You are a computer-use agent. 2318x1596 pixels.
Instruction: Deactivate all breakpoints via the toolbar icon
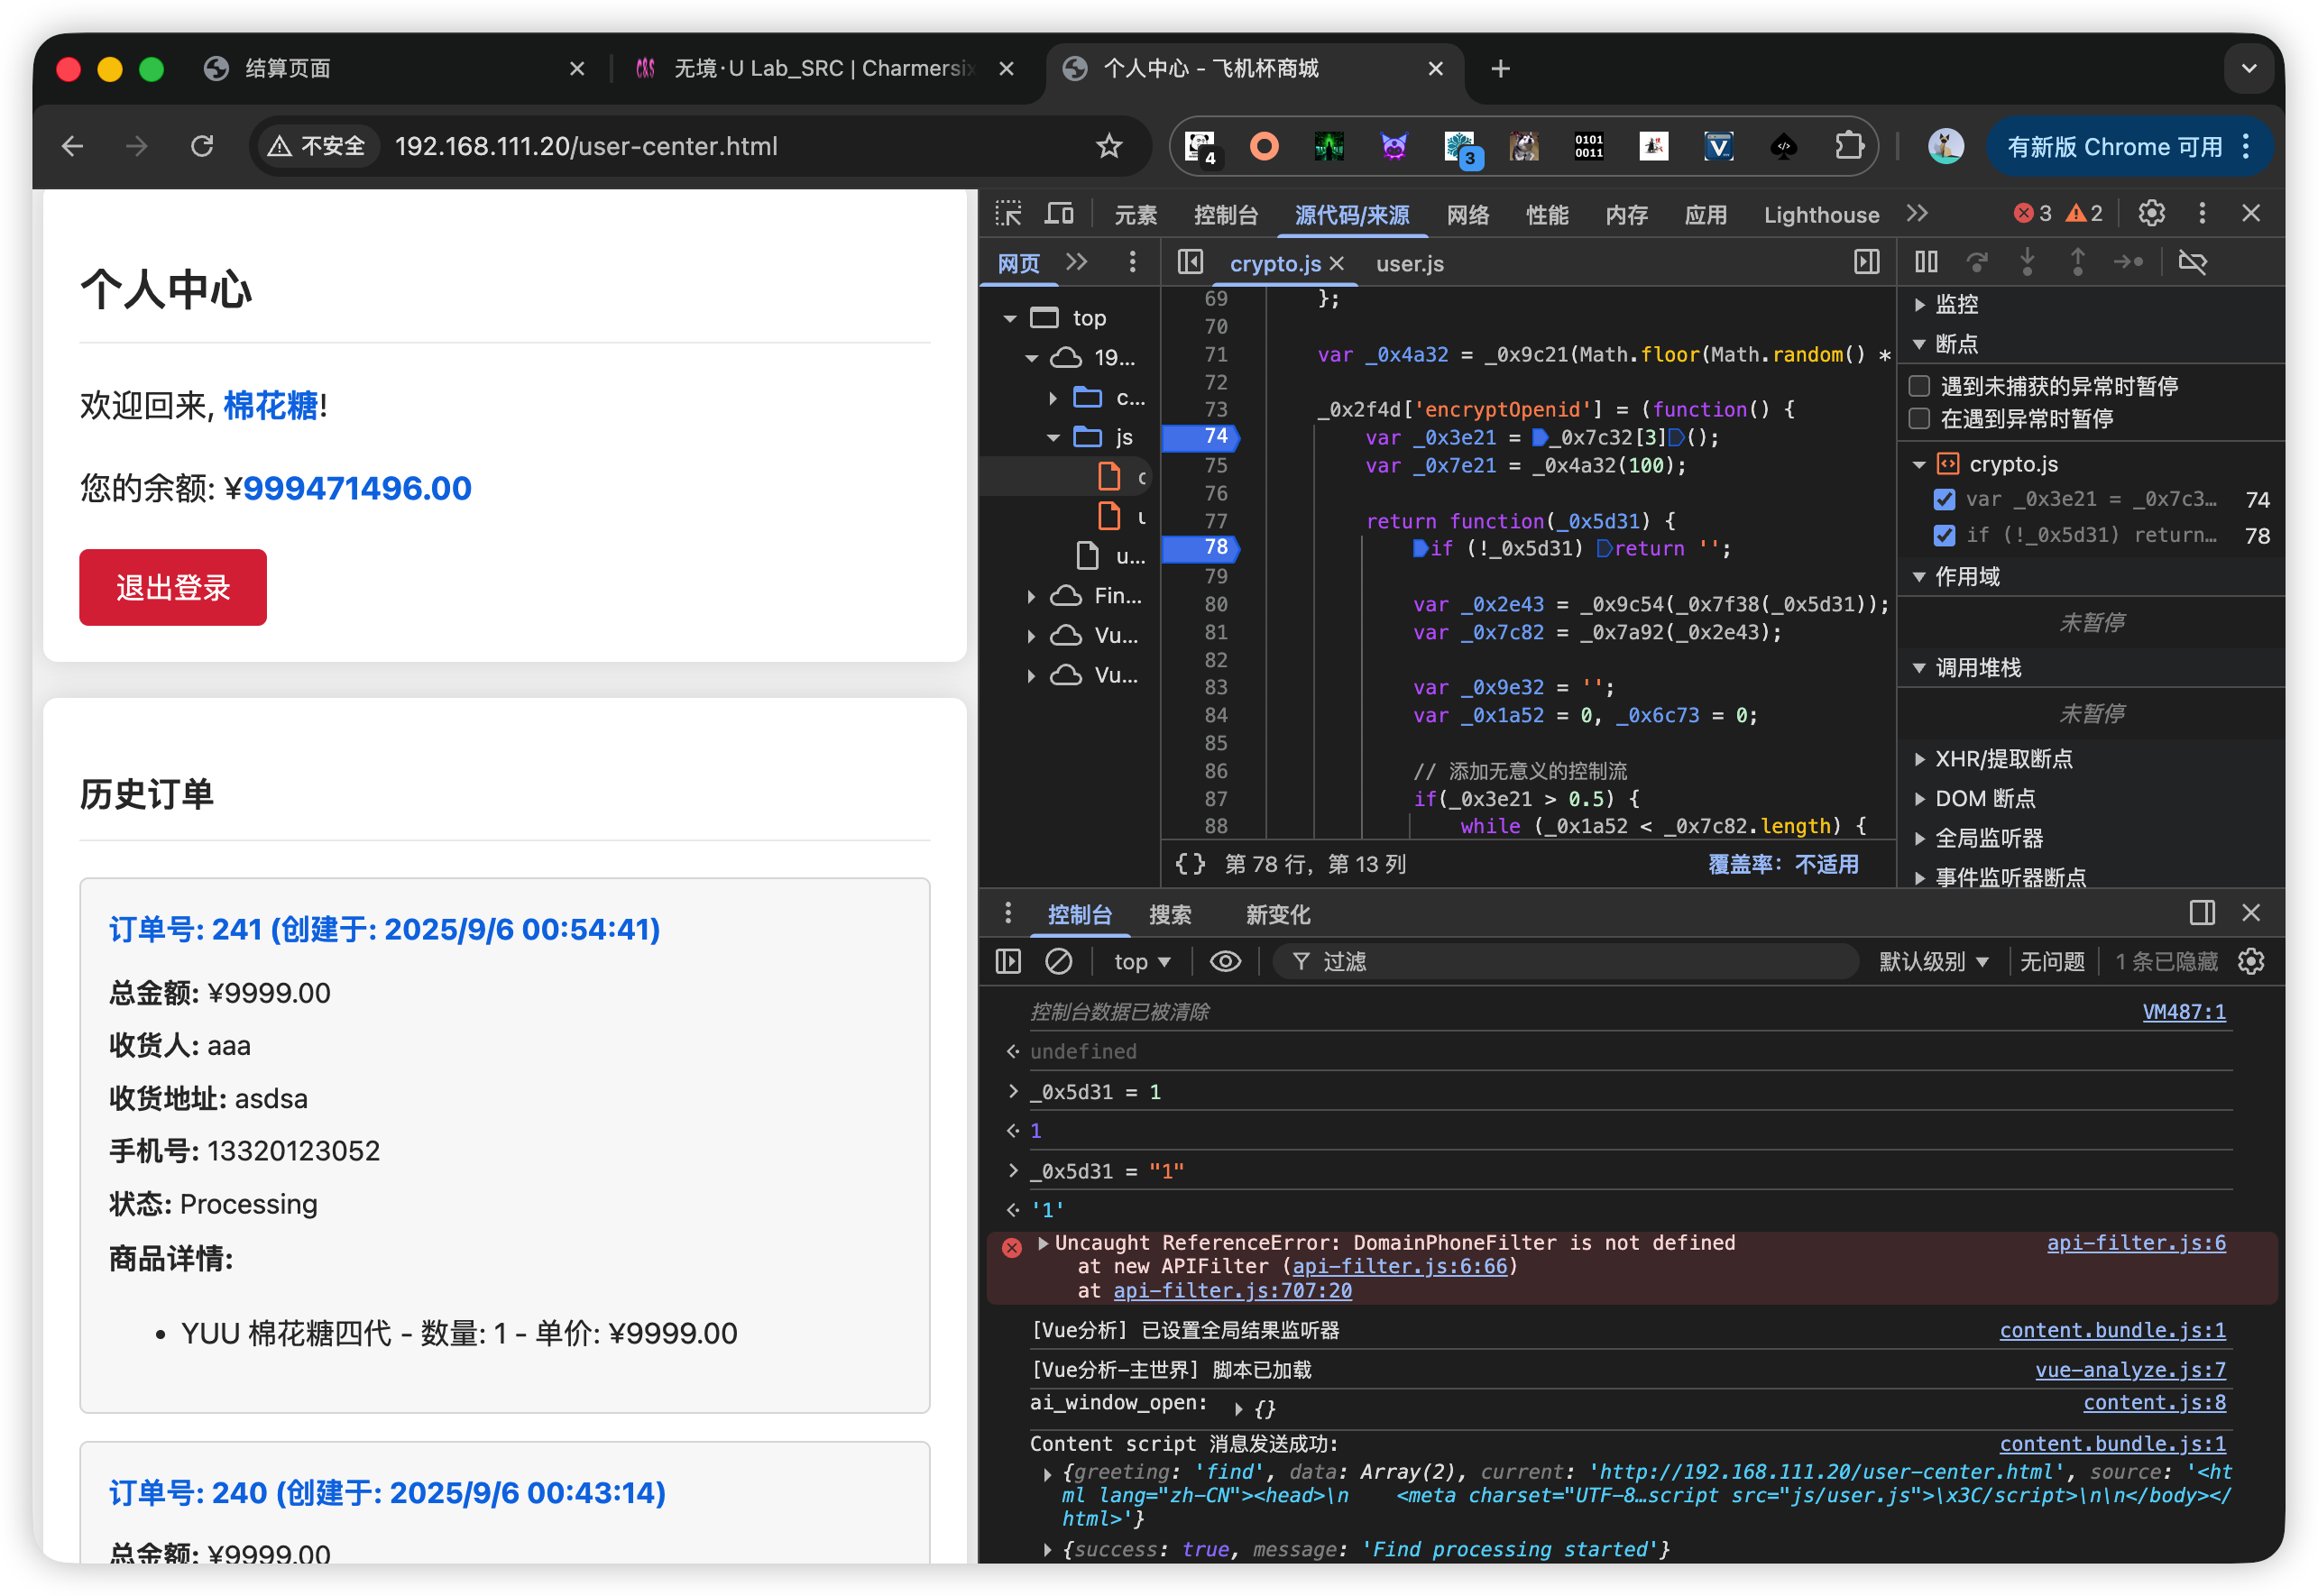tap(2194, 261)
